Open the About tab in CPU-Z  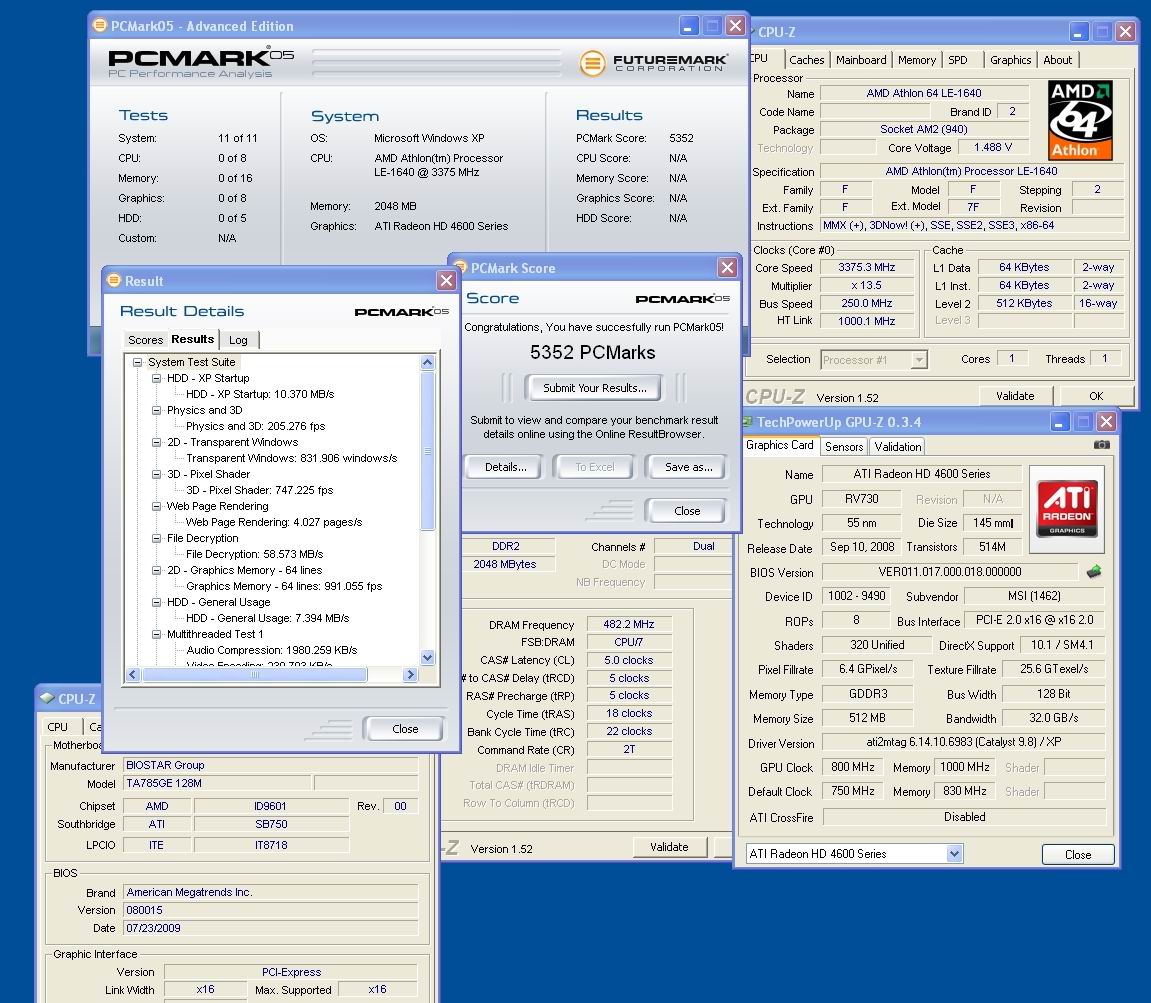(1058, 60)
